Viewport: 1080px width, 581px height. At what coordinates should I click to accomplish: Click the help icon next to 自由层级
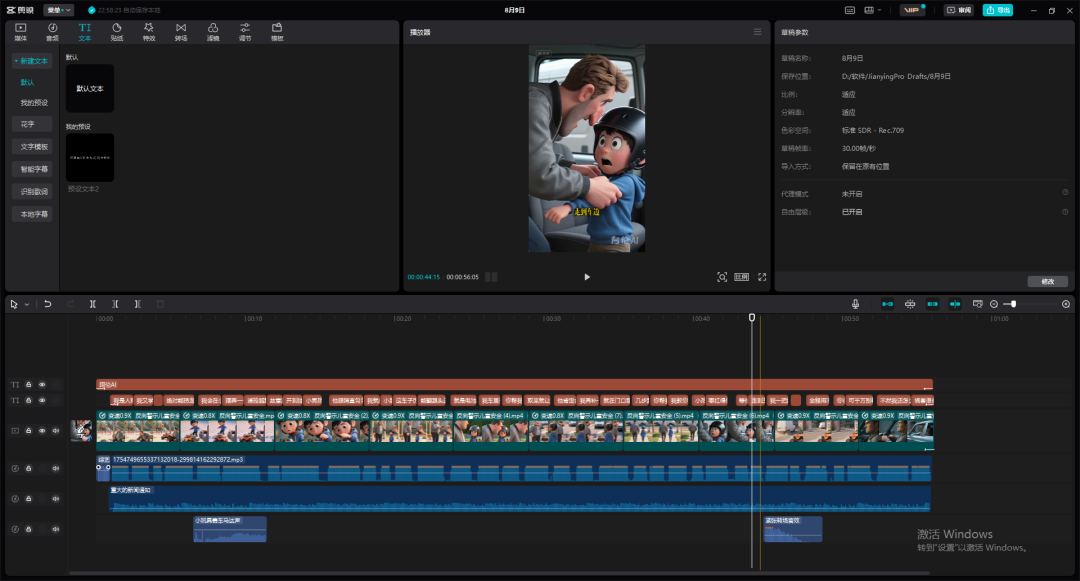tap(1065, 211)
